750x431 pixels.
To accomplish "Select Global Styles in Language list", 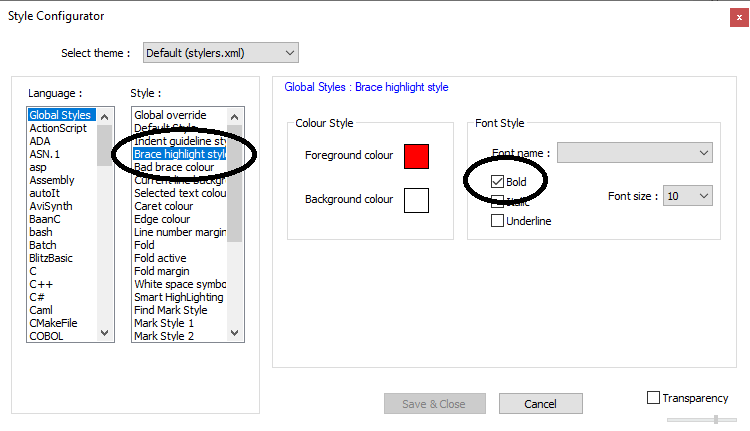I will coord(62,115).
